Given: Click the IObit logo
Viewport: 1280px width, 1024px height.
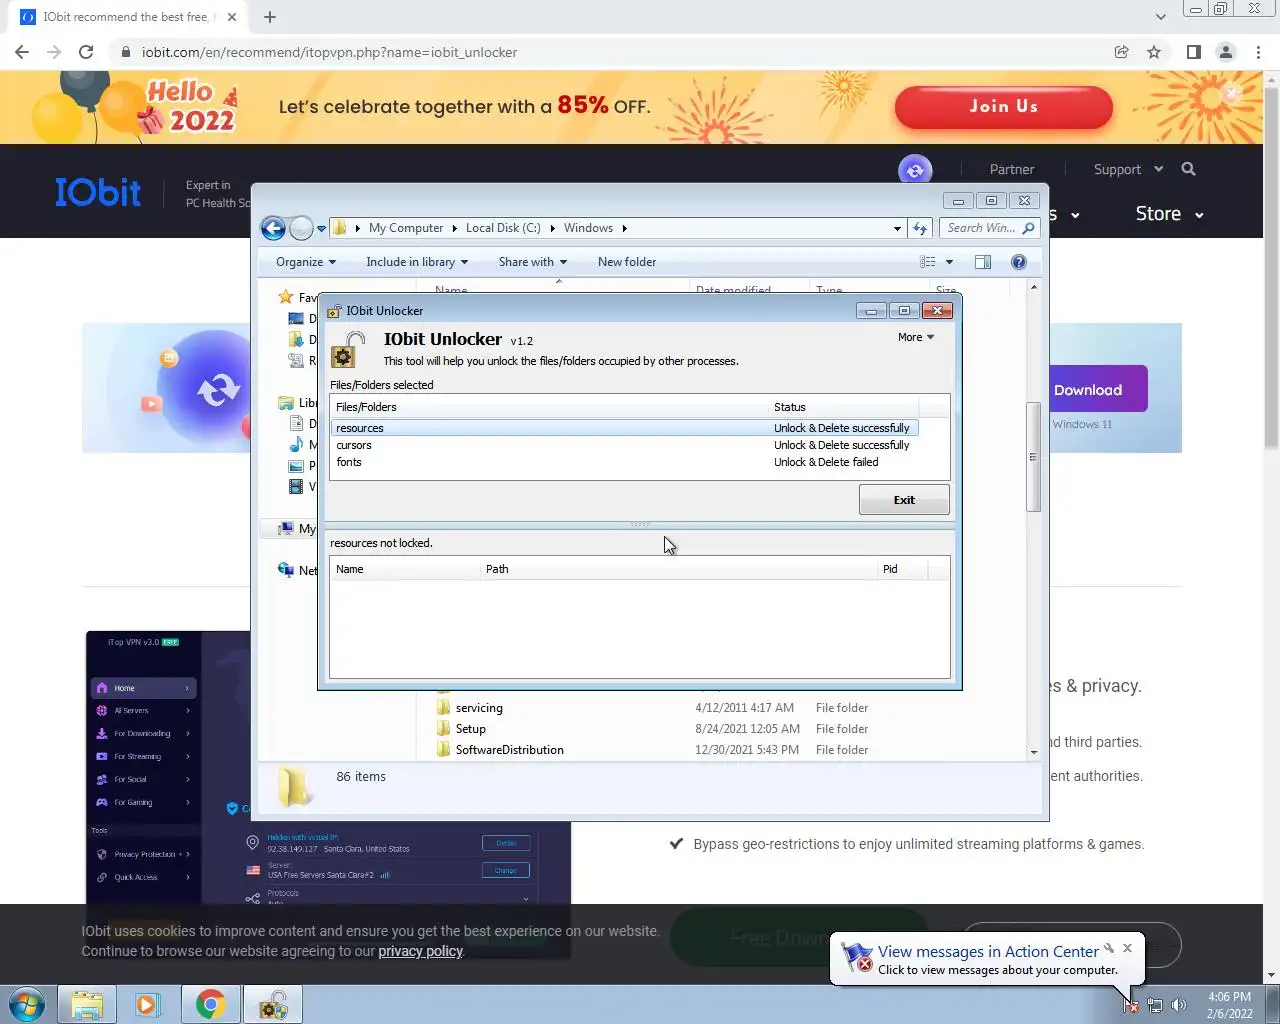Looking at the screenshot, I should (98, 192).
